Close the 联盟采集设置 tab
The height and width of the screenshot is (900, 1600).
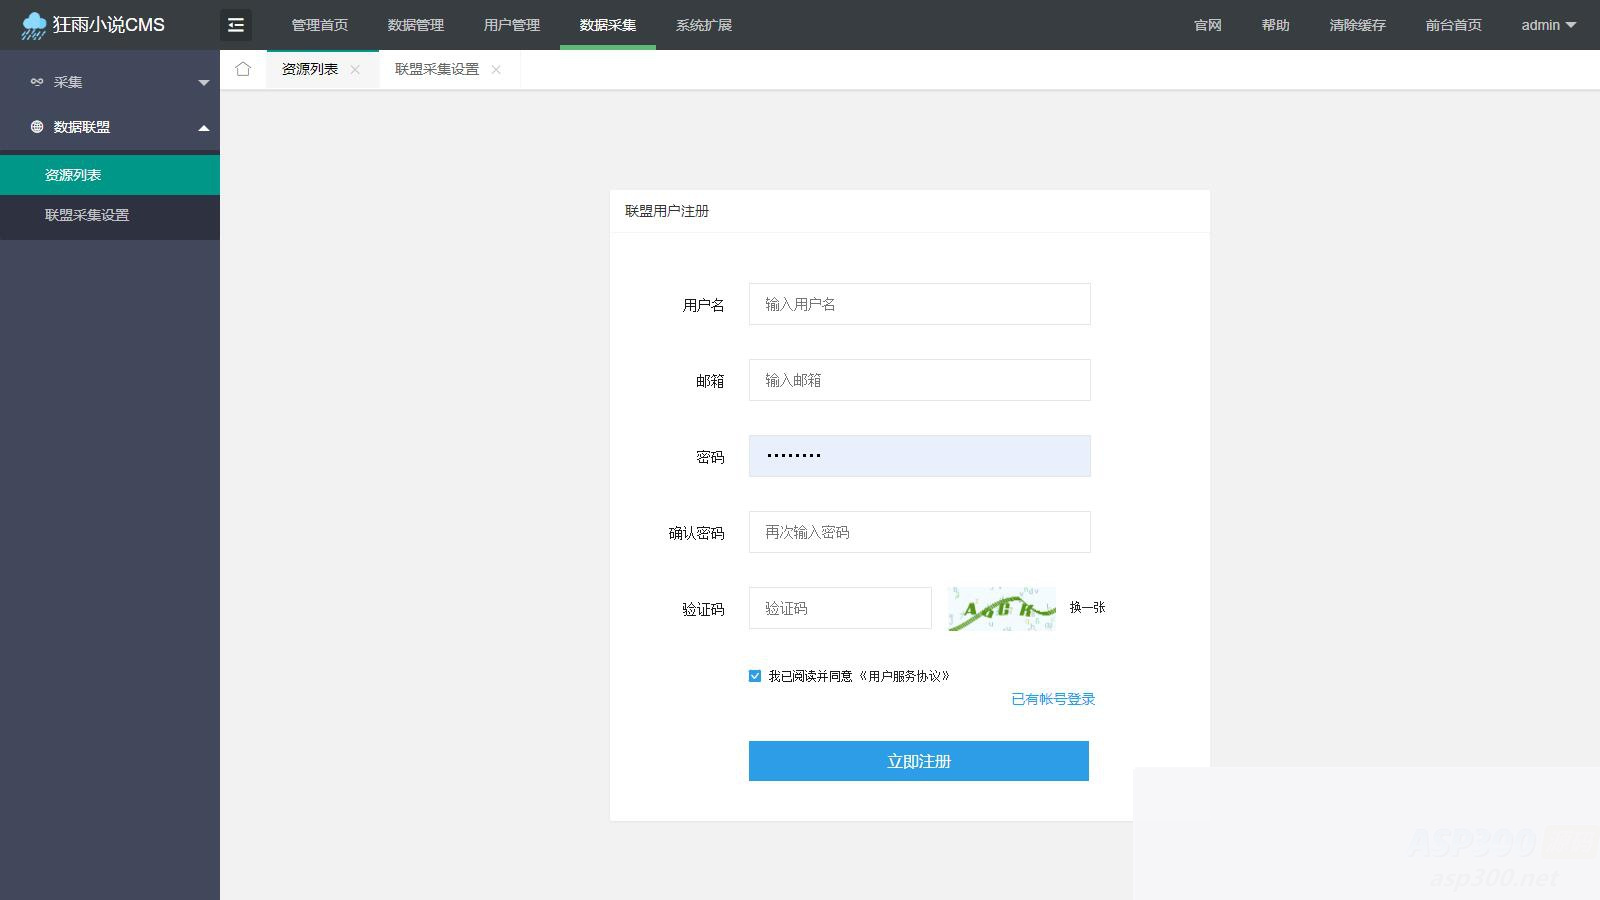pyautogui.click(x=496, y=70)
